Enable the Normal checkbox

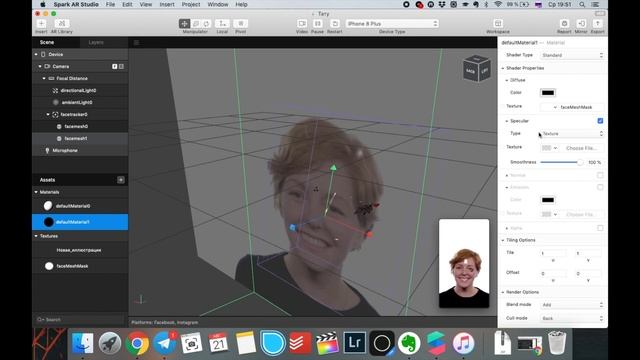600,175
